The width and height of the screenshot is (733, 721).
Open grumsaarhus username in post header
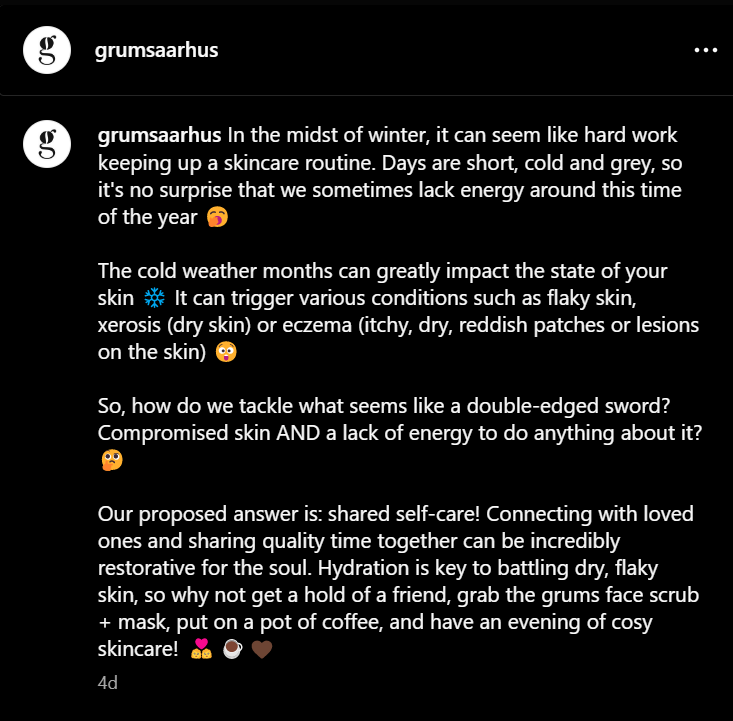tap(156, 50)
